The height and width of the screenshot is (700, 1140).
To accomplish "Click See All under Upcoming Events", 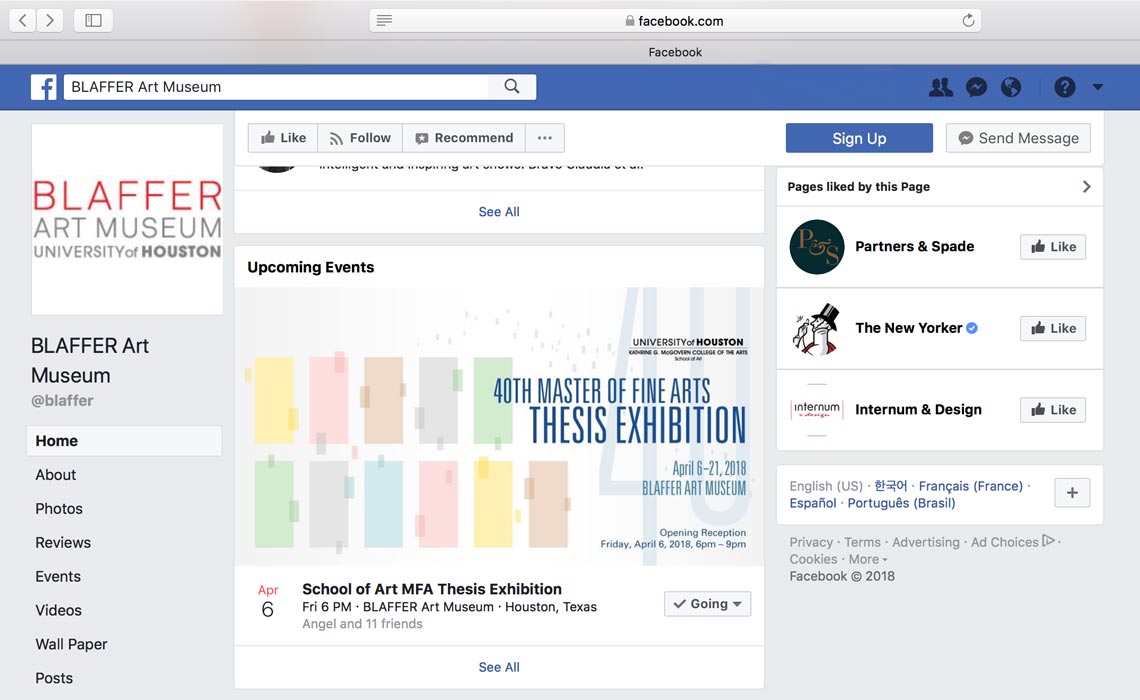I will (499, 667).
